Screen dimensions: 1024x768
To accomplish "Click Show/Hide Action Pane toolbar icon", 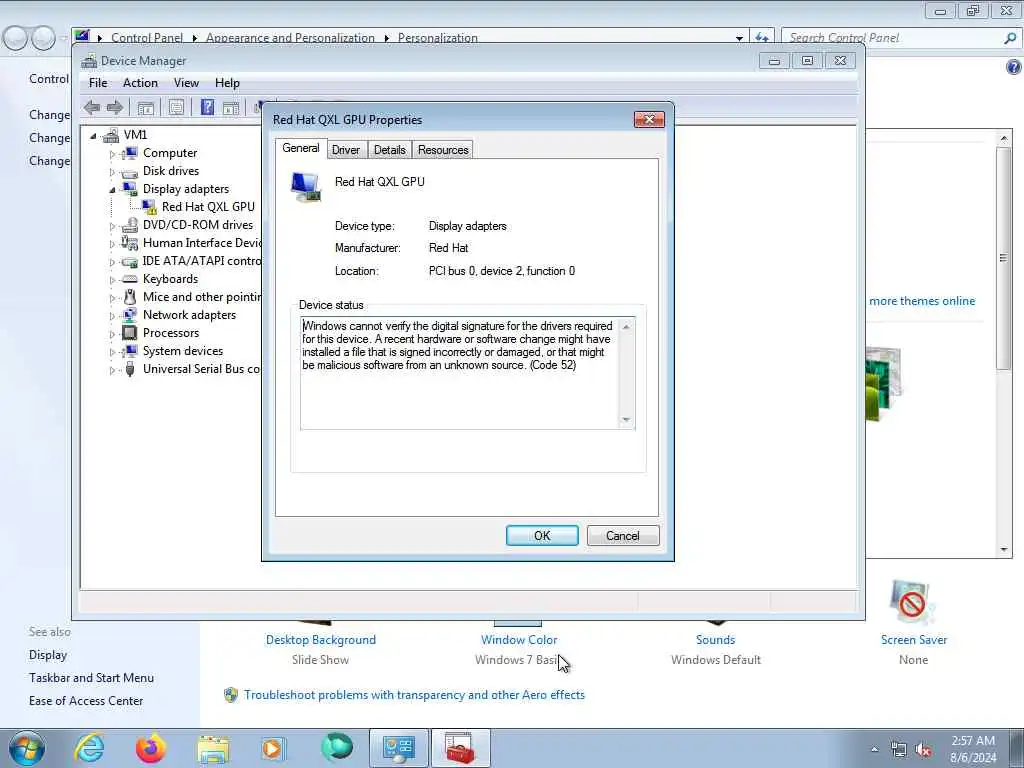I will coord(231,108).
